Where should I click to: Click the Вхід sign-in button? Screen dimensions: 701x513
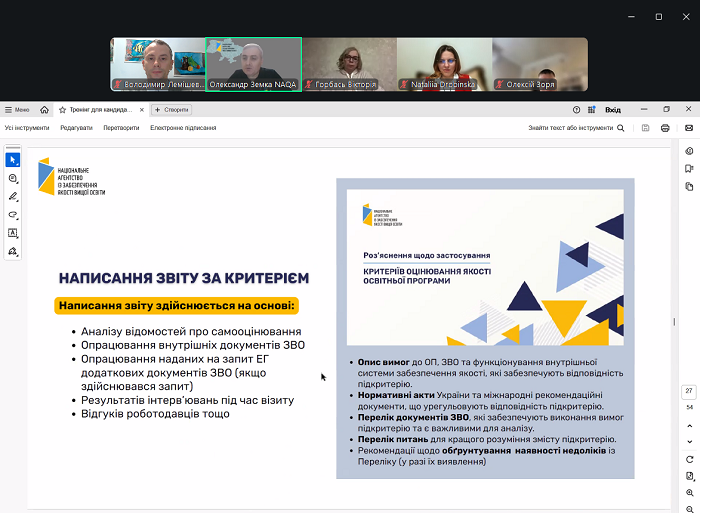(x=613, y=110)
